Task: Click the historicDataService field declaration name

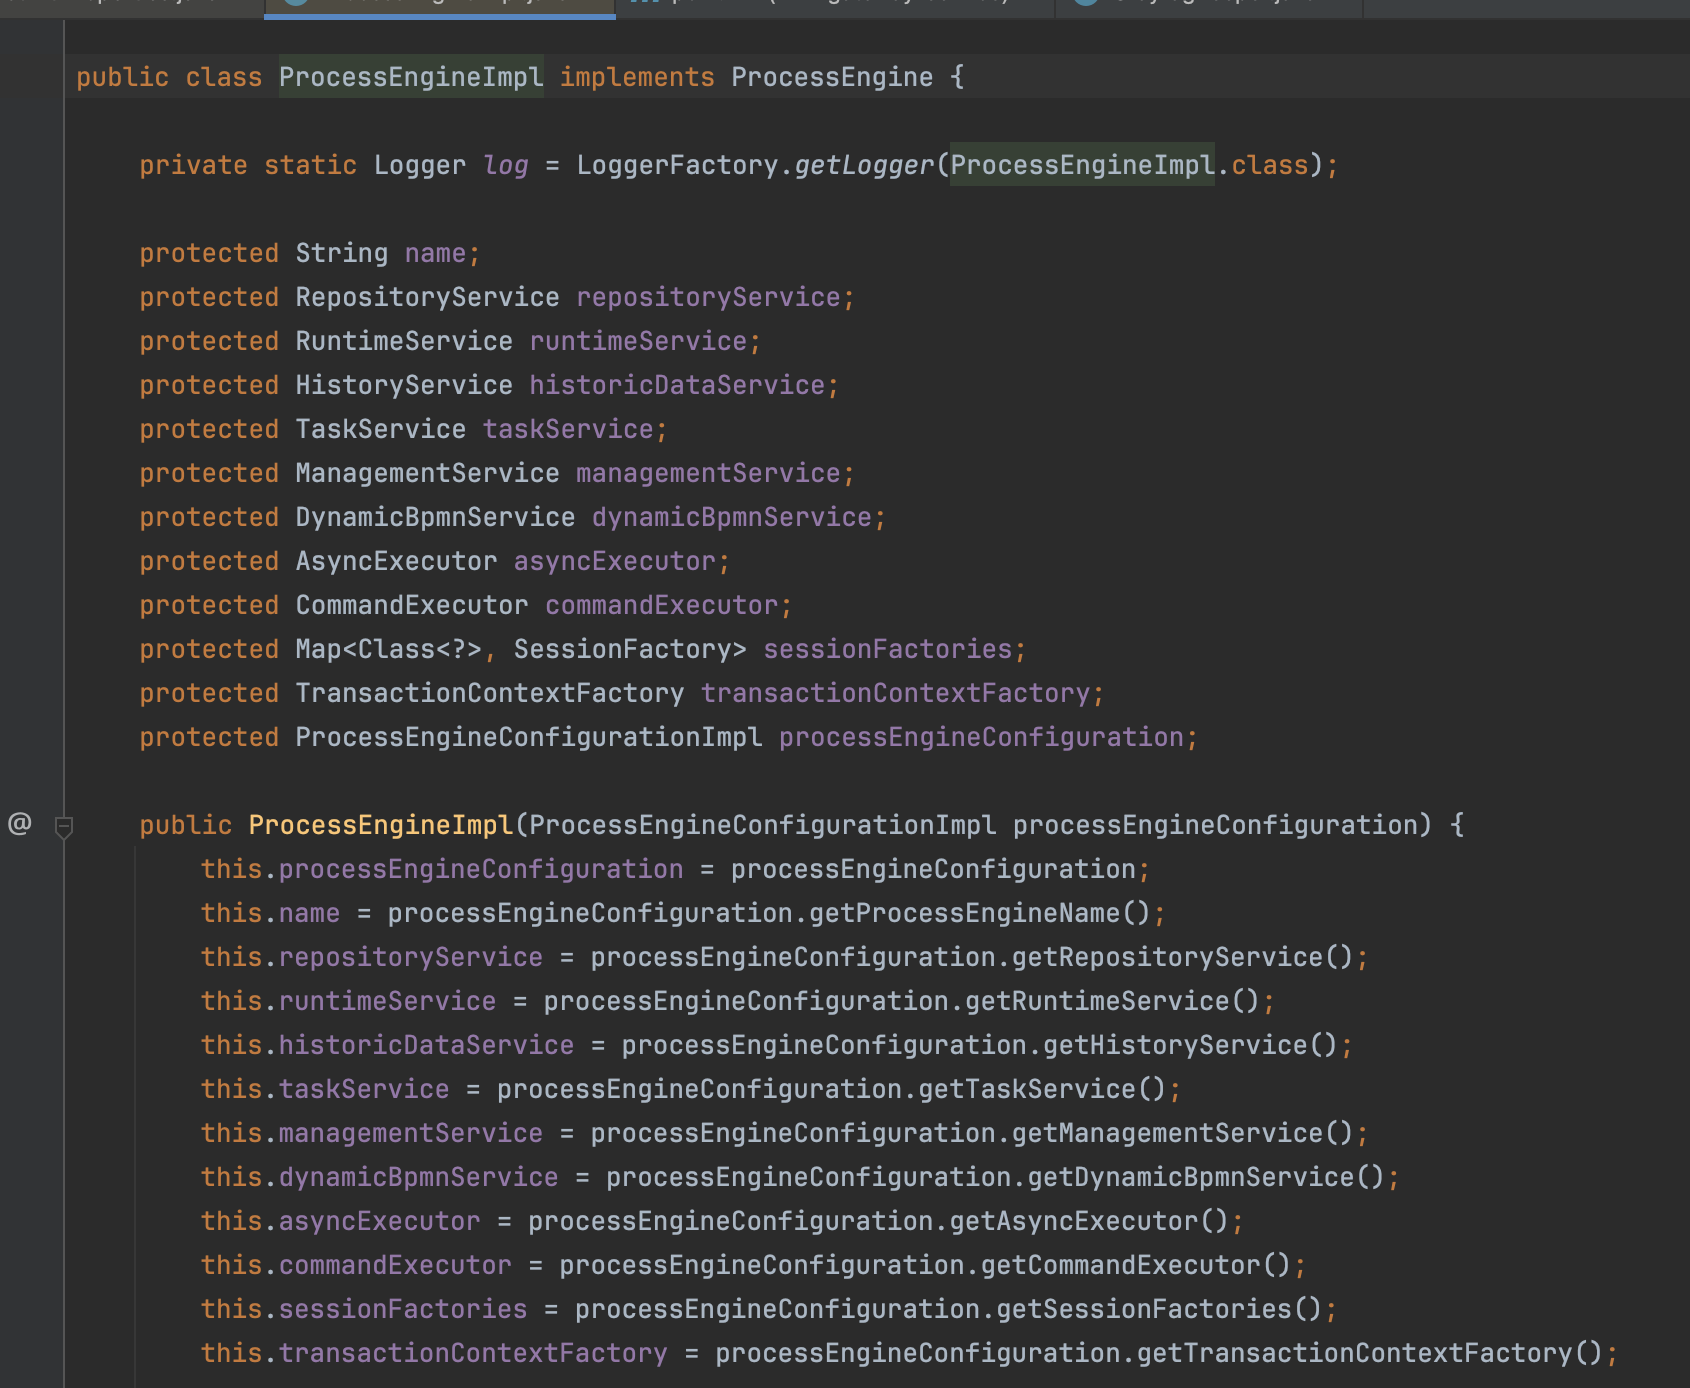Action: (677, 385)
